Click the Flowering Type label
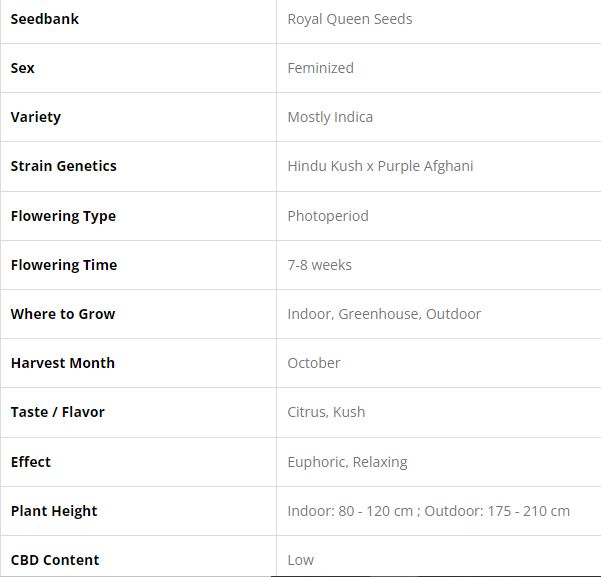The width and height of the screenshot is (601, 577). pyautogui.click(x=63, y=216)
